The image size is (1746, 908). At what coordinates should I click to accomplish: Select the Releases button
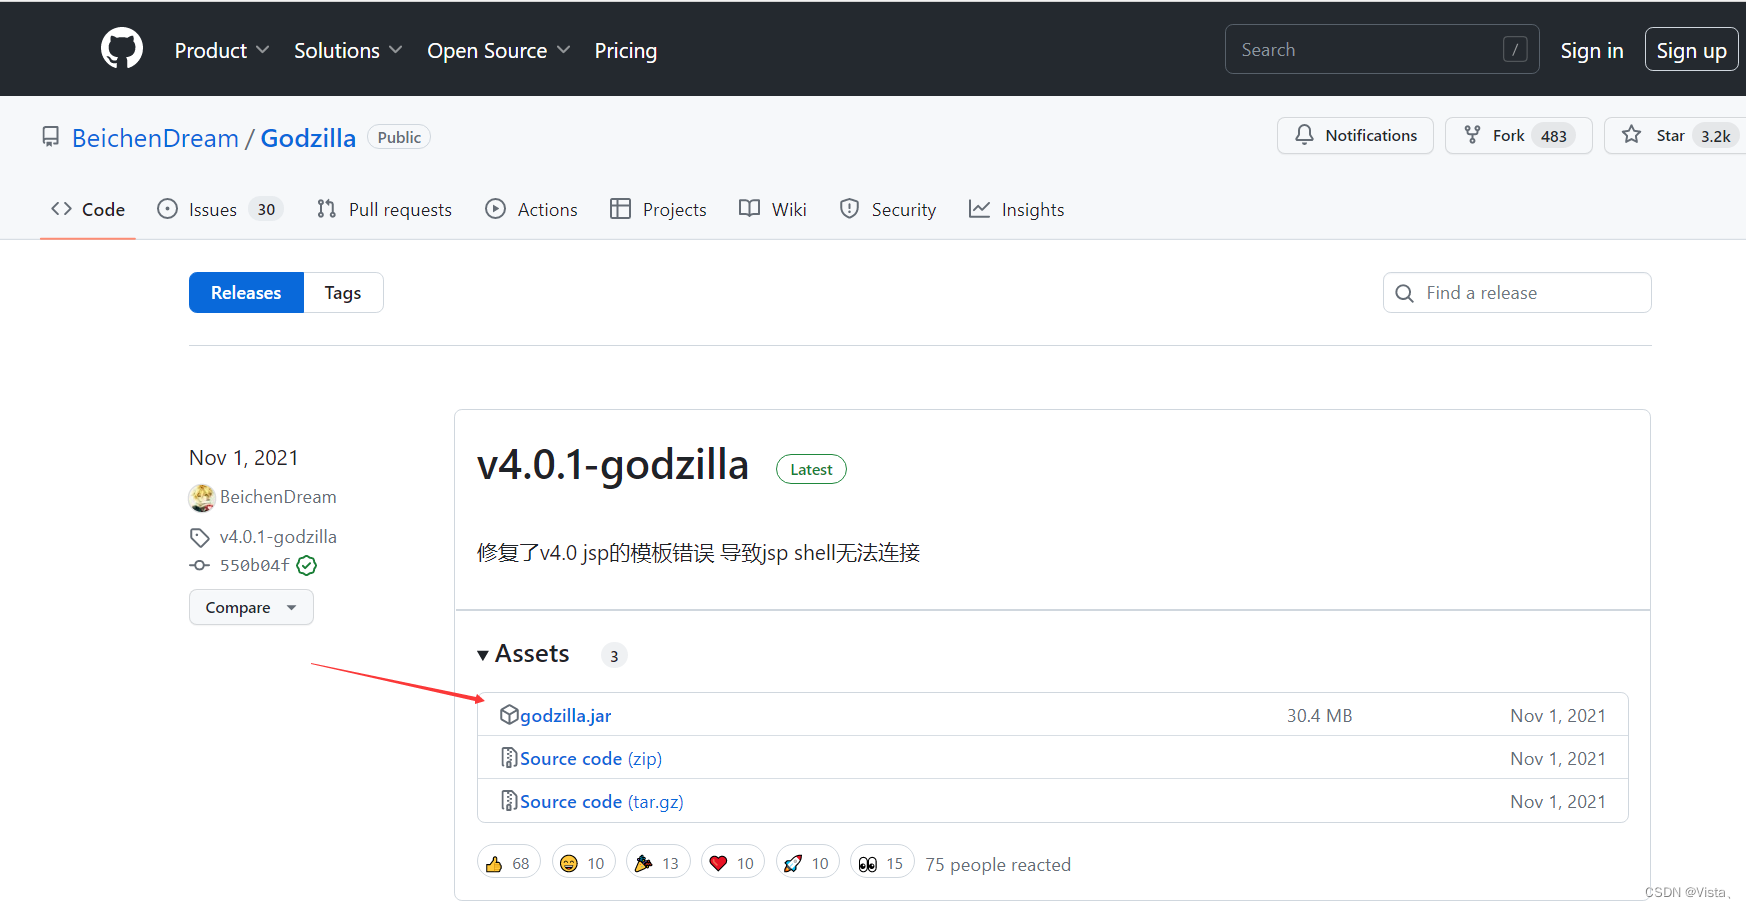[x=246, y=293]
